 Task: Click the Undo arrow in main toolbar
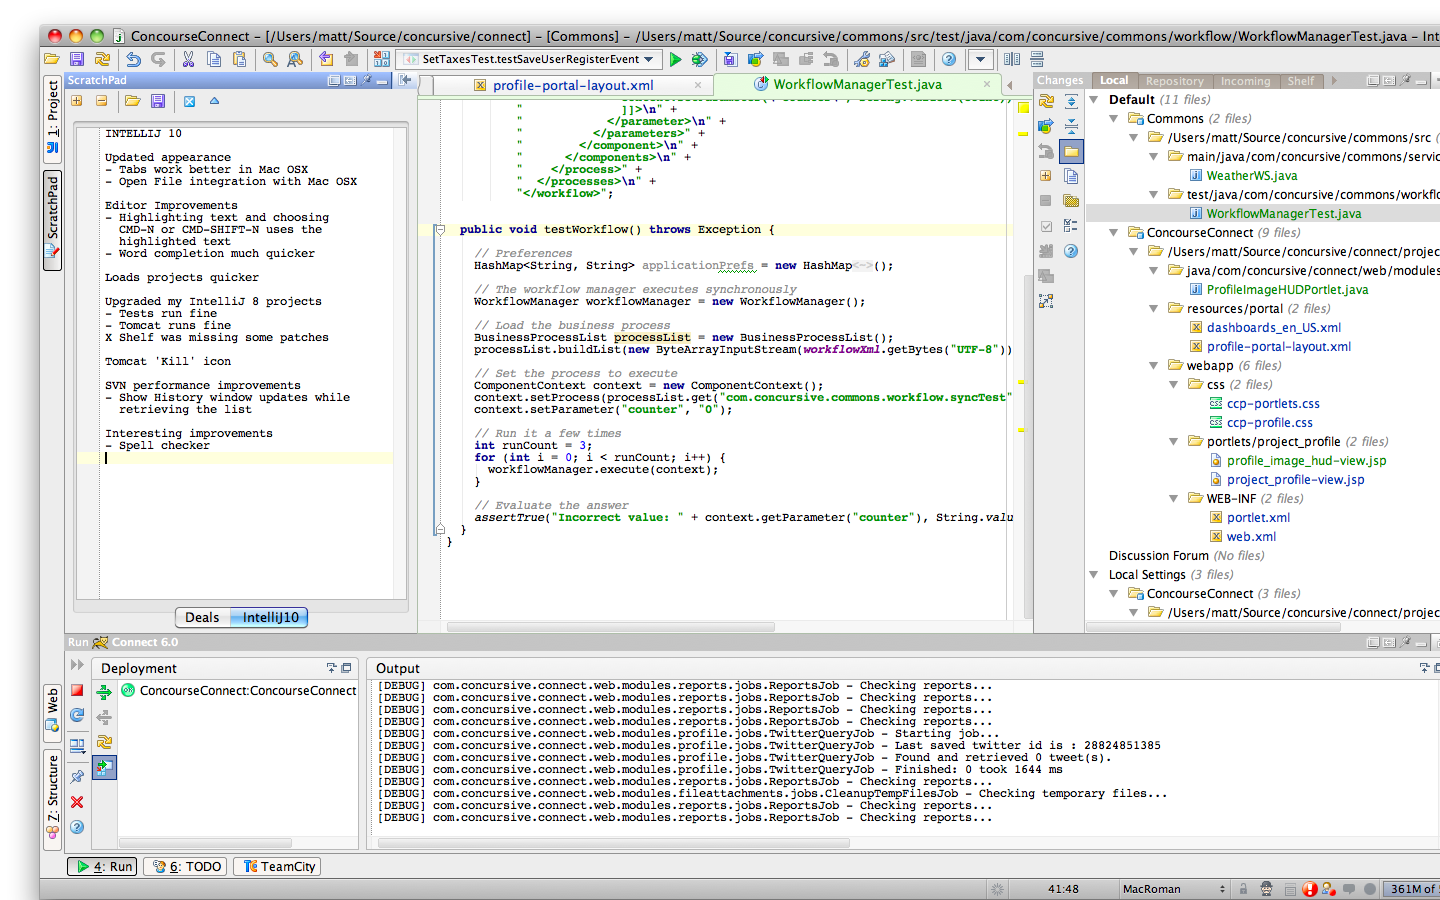[133, 60]
